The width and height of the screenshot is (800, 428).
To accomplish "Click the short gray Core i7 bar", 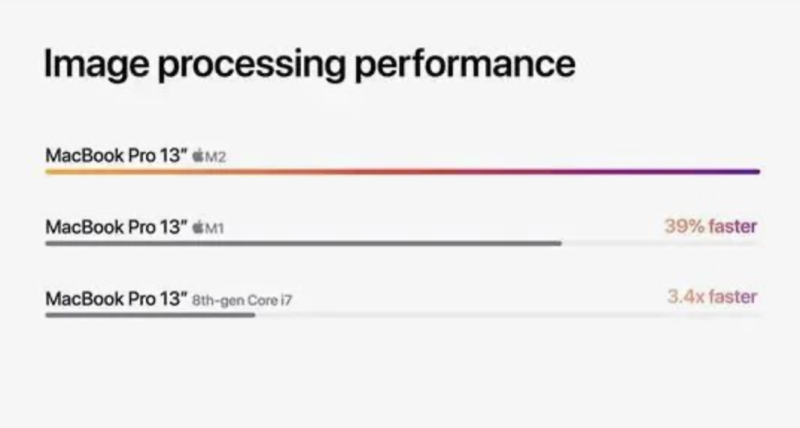I will point(151,315).
